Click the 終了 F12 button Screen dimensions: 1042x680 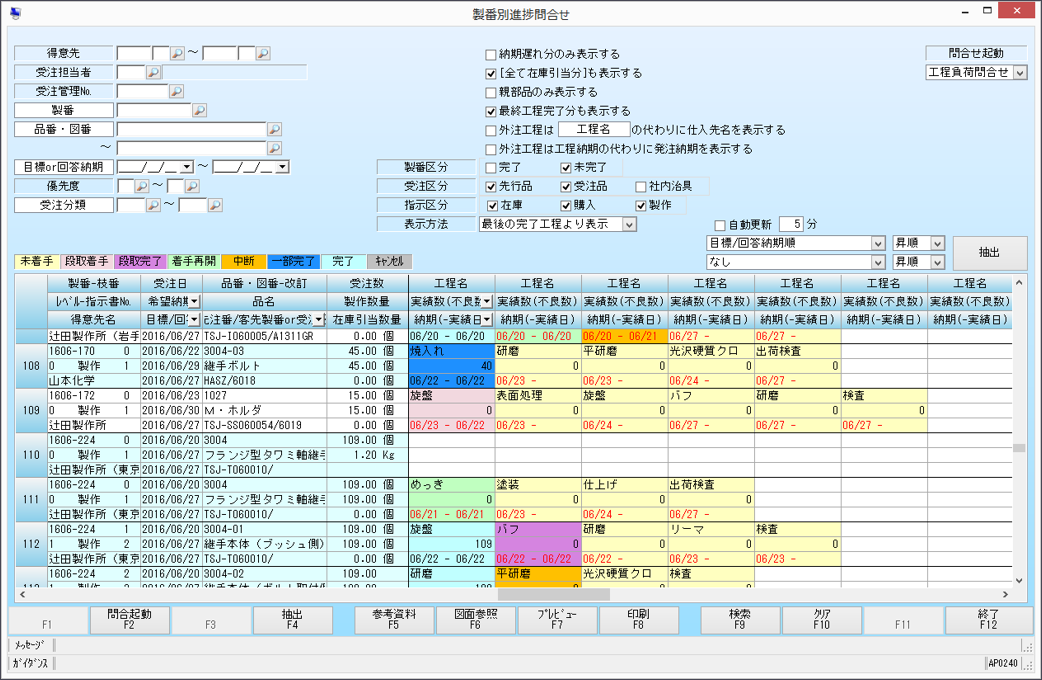point(988,619)
